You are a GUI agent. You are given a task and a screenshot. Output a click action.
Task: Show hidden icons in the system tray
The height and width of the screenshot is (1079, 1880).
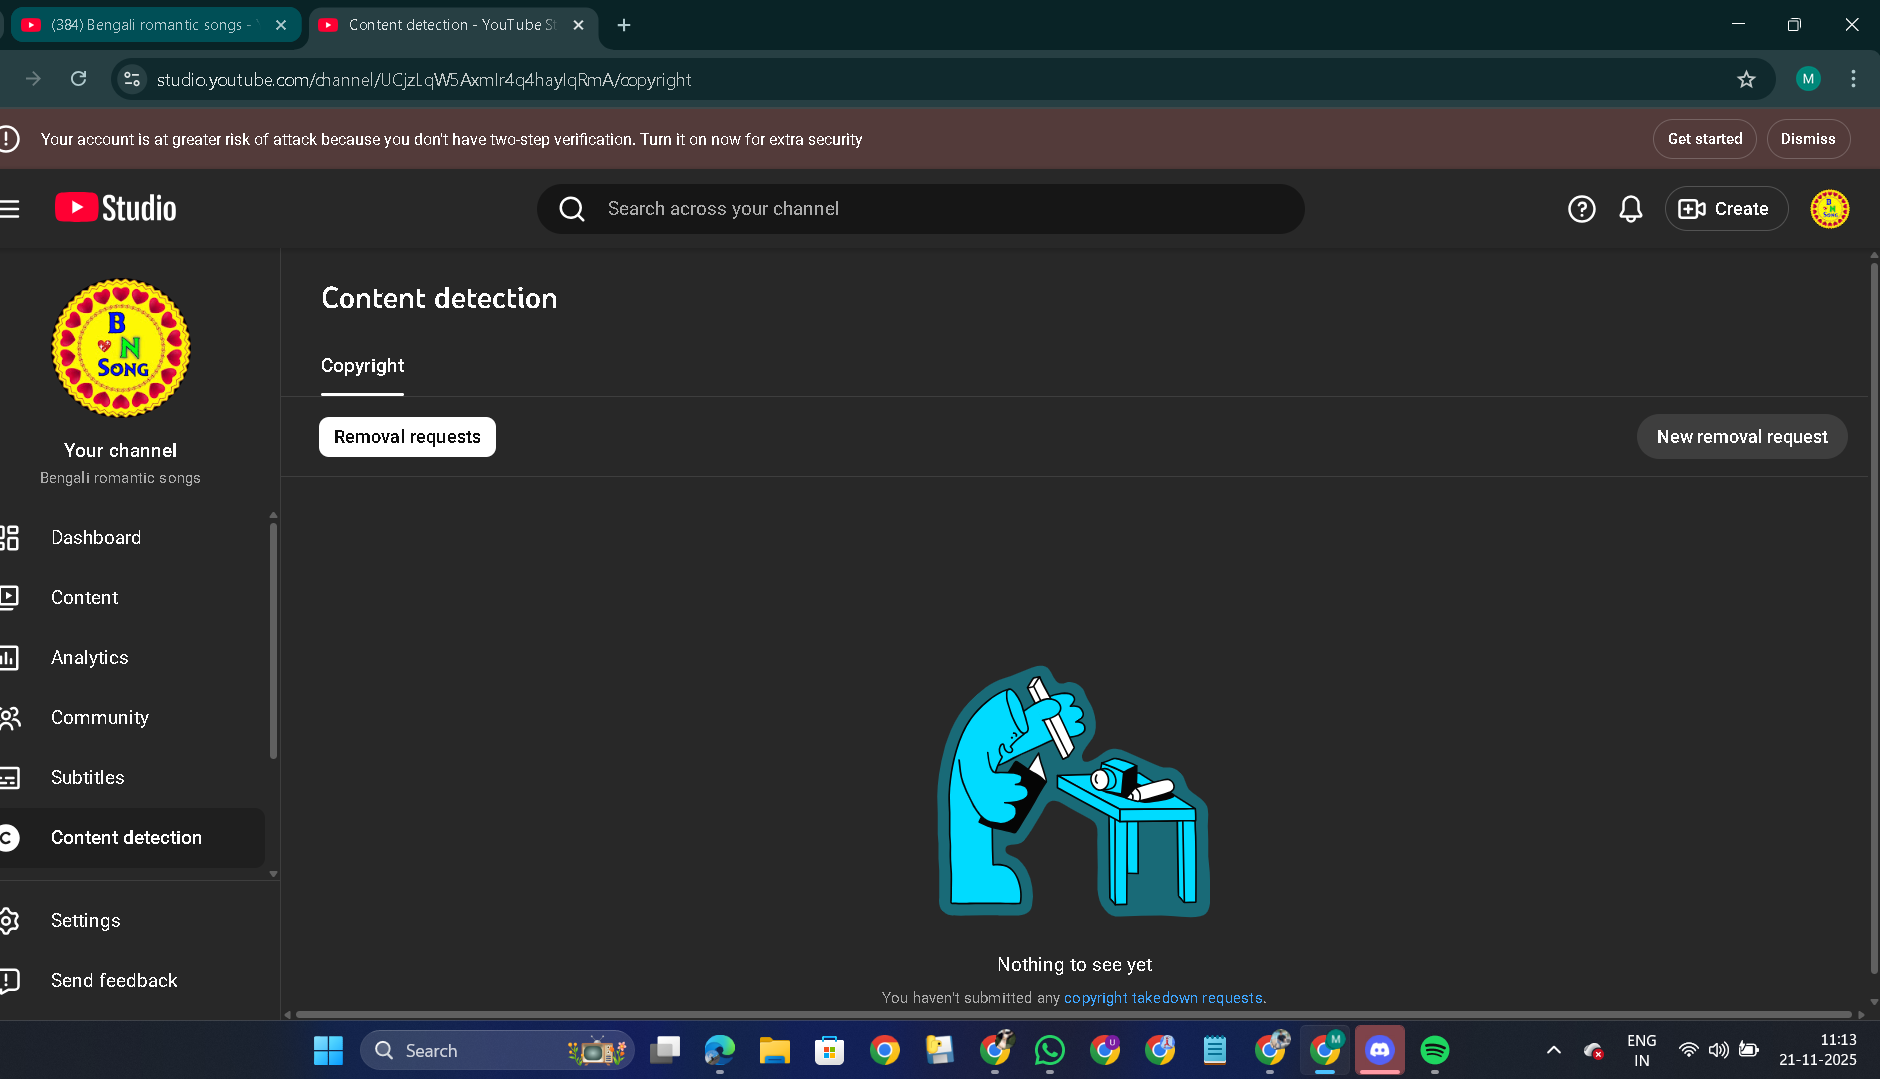[x=1553, y=1050]
